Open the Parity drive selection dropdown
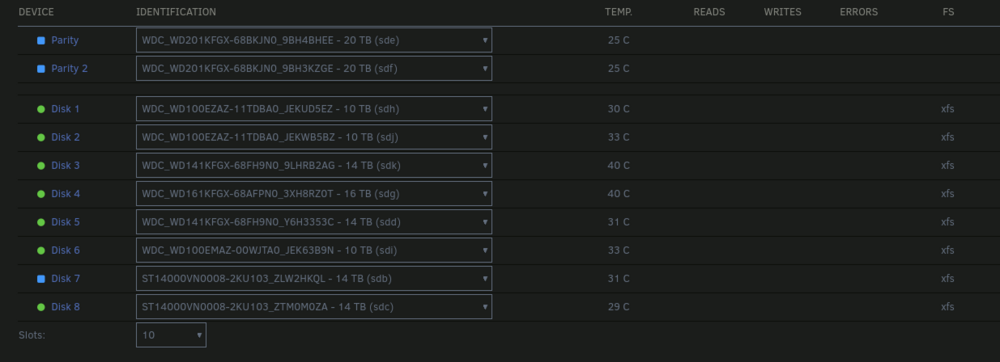 314,40
